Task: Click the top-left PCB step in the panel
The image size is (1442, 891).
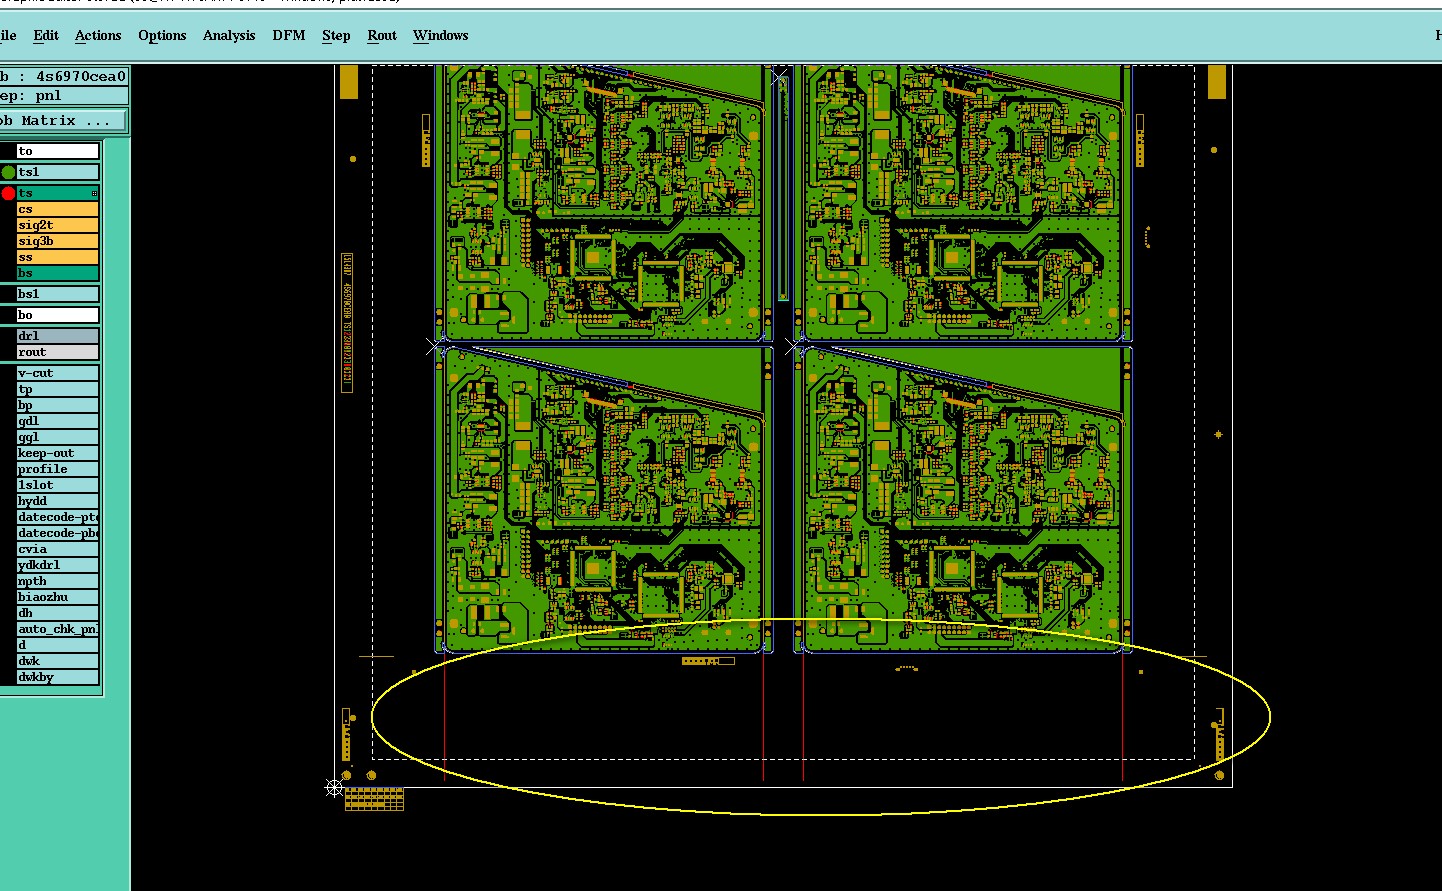Action: click(604, 203)
